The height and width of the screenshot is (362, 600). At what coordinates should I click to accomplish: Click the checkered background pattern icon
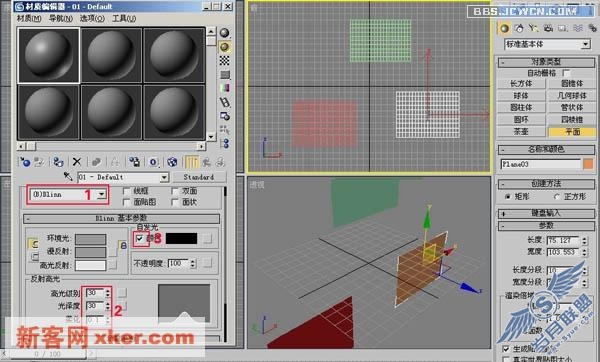[x=225, y=60]
